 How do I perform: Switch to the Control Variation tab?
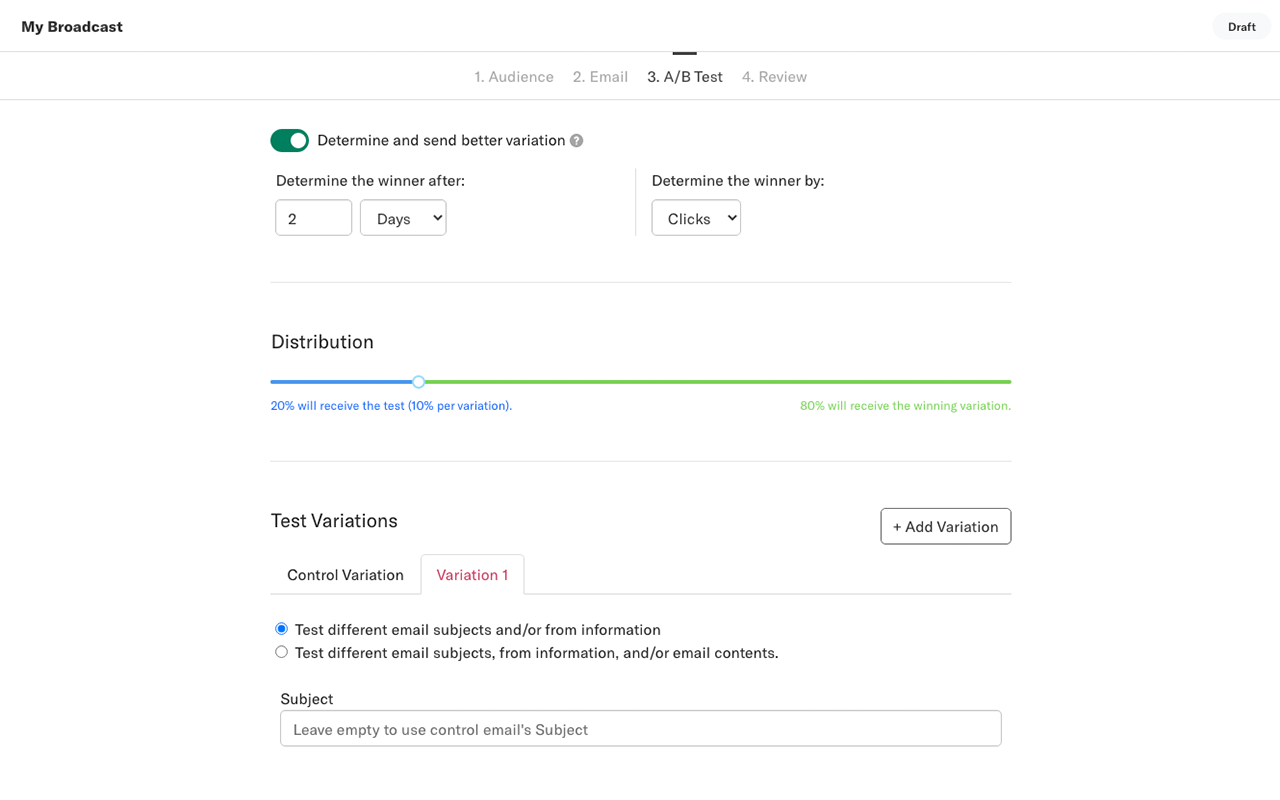345,575
